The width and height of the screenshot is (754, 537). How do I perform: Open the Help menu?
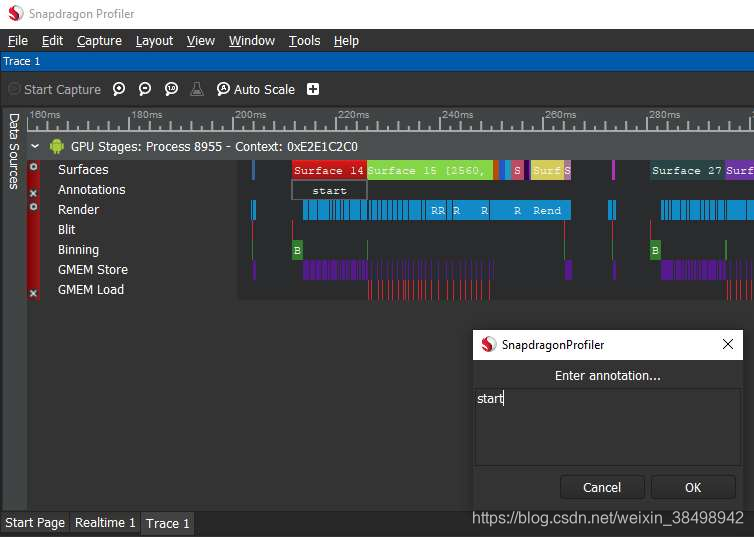point(346,41)
